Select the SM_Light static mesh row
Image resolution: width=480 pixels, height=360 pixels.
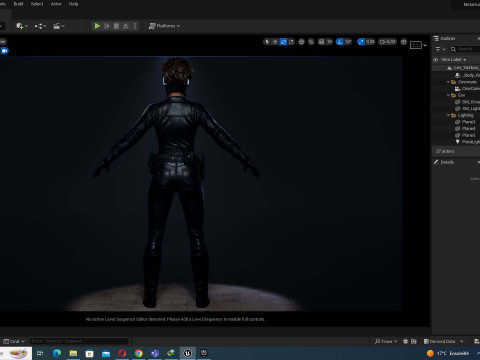(456, 108)
